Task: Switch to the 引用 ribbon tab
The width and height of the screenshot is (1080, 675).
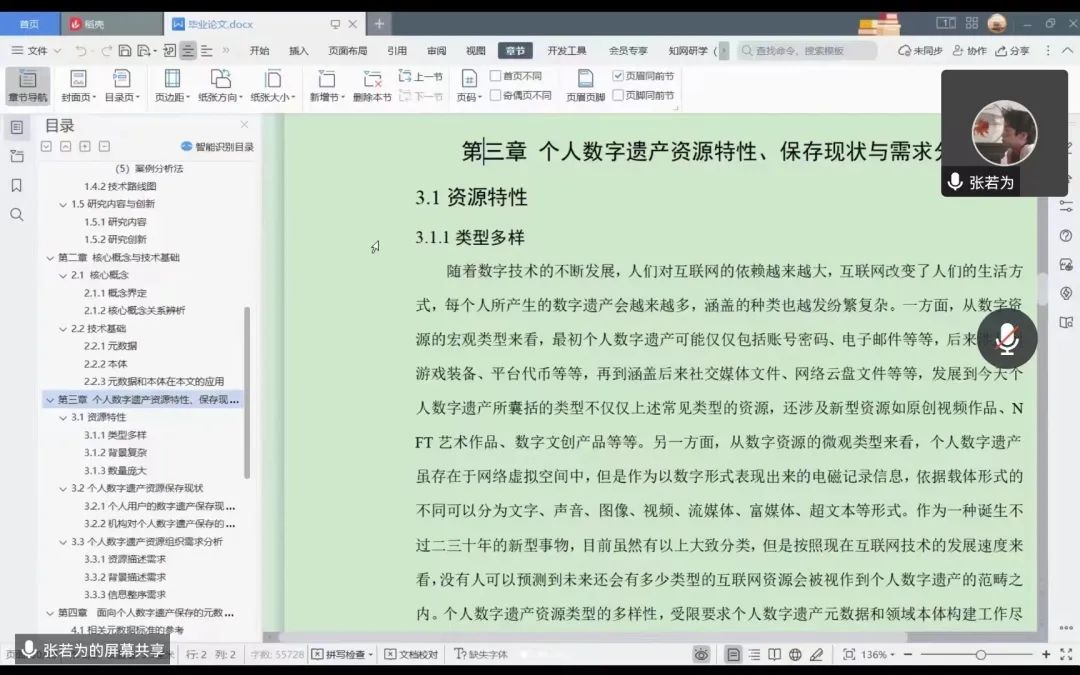Action: click(397, 50)
